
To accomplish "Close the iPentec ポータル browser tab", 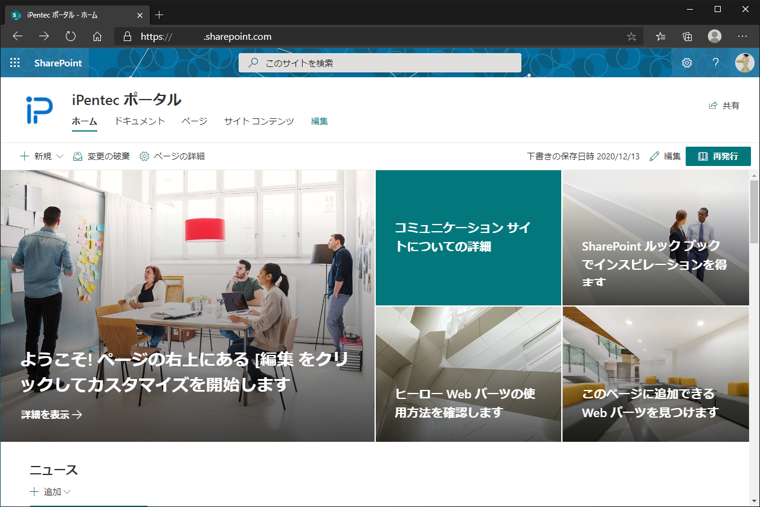I will (140, 16).
